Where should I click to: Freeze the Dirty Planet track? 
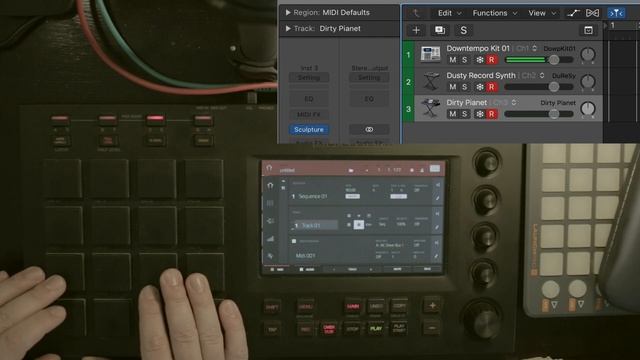pyautogui.click(x=480, y=114)
